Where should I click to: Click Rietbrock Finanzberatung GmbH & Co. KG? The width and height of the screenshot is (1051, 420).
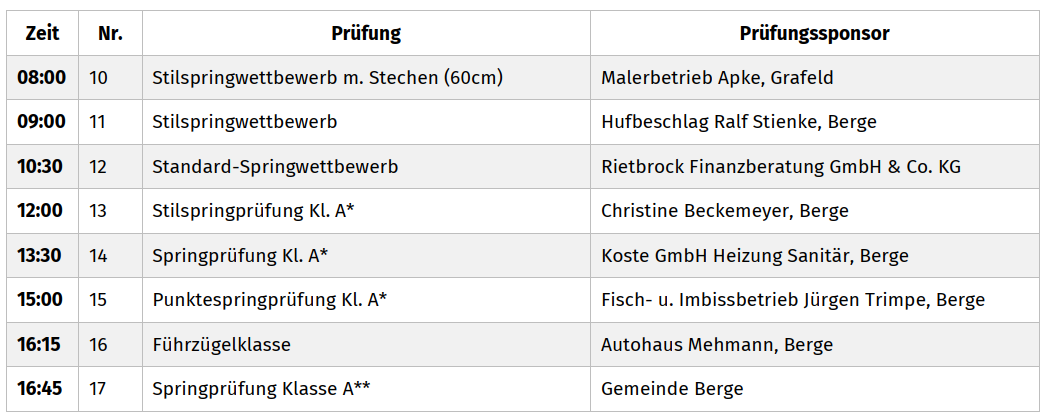click(781, 167)
